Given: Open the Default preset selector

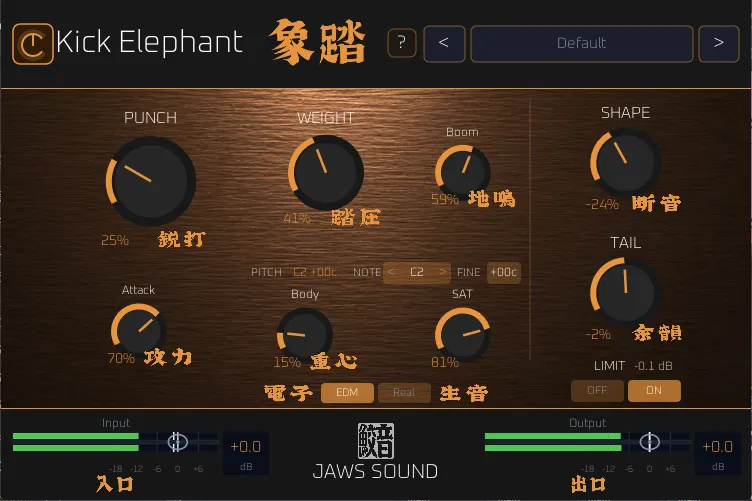Looking at the screenshot, I should pos(582,44).
